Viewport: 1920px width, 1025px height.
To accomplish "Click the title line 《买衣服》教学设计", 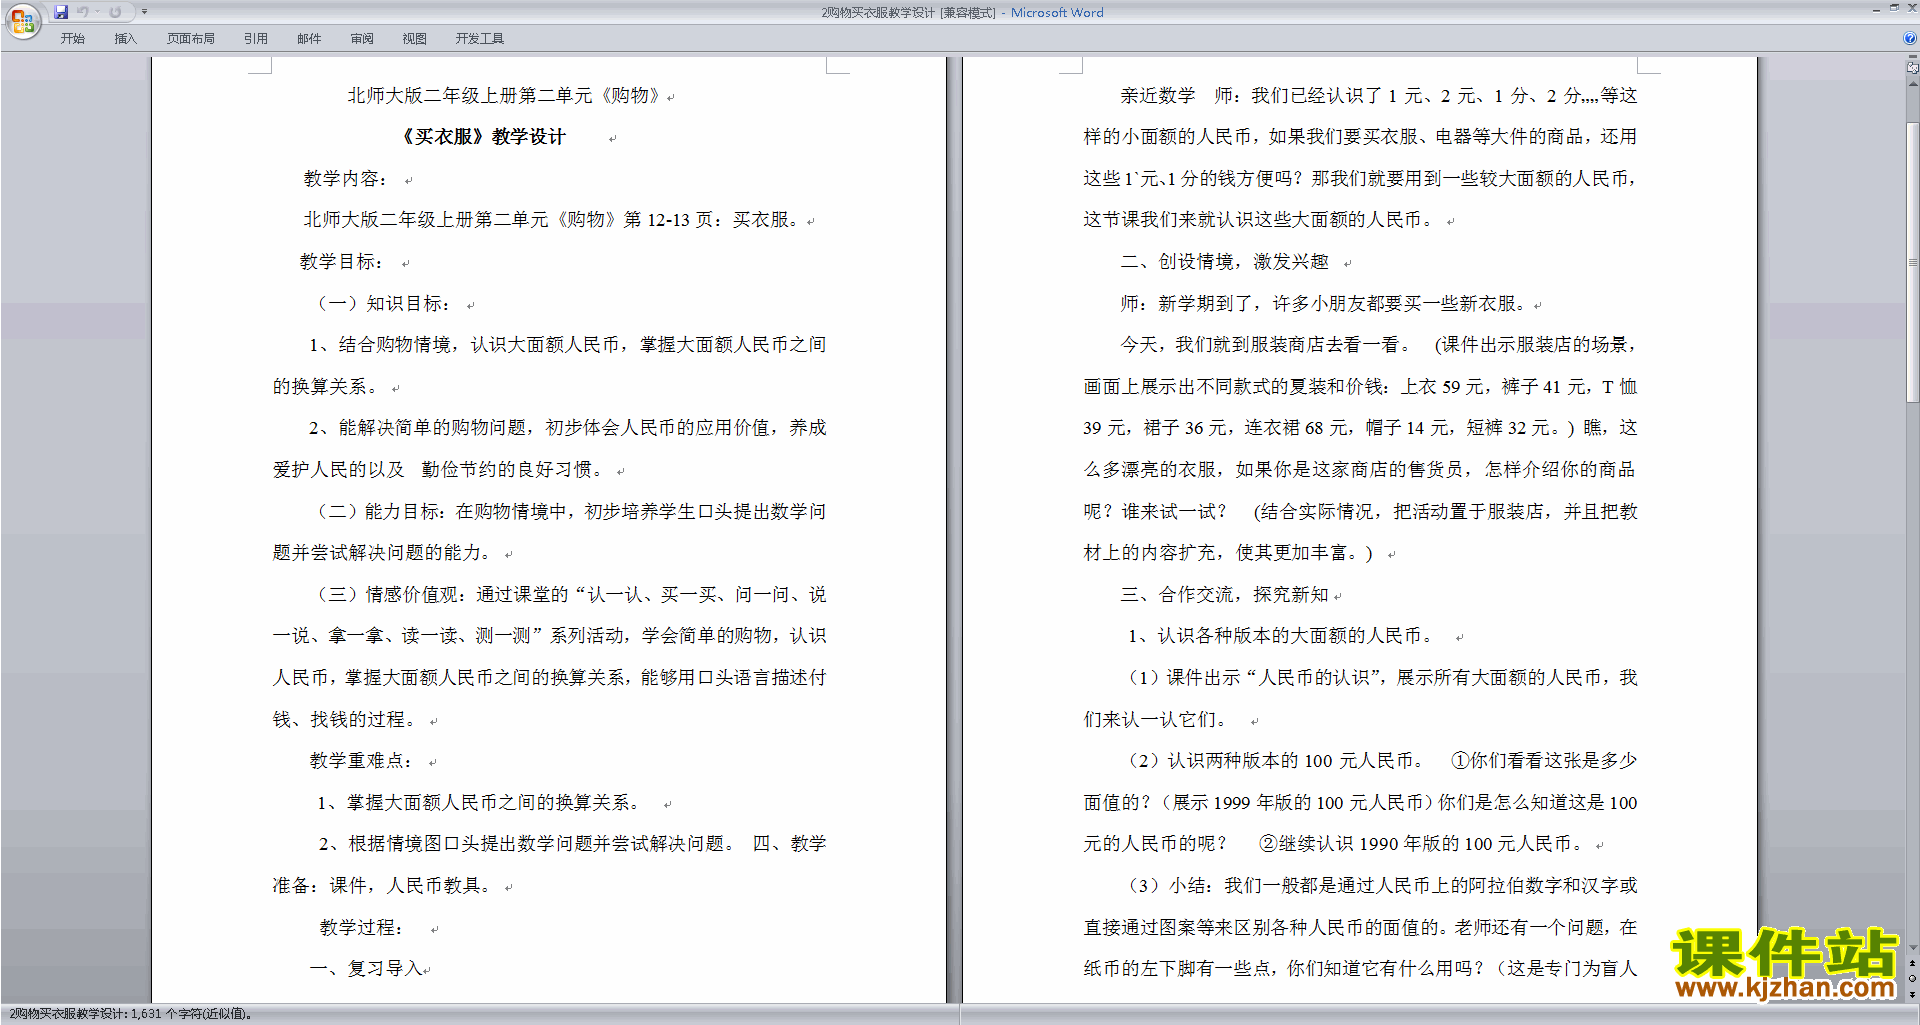I will (483, 137).
